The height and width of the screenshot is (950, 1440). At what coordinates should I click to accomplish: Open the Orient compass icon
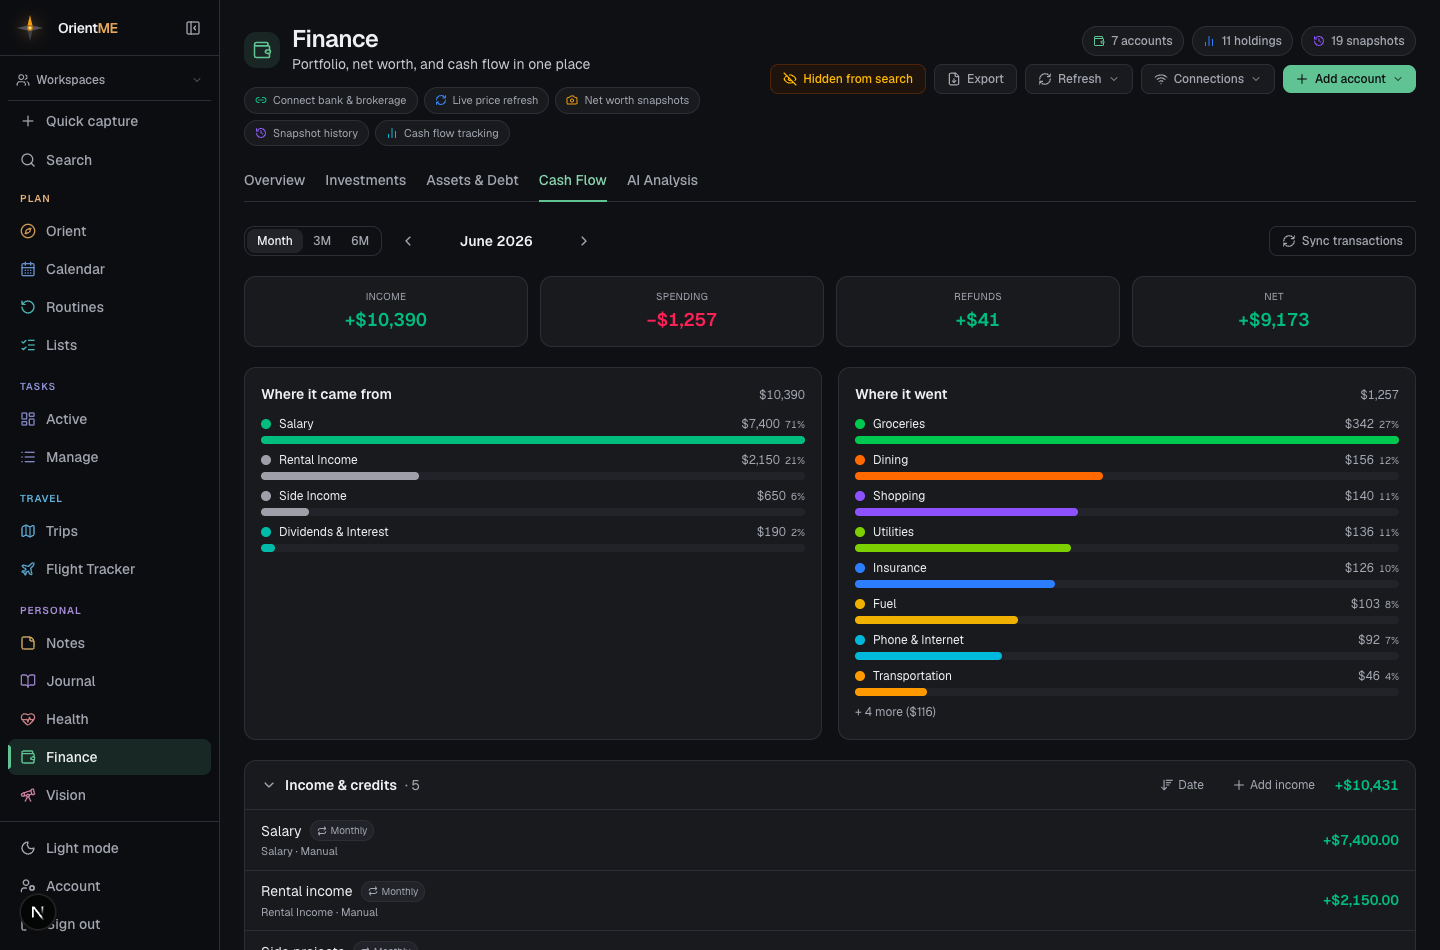coord(28,231)
